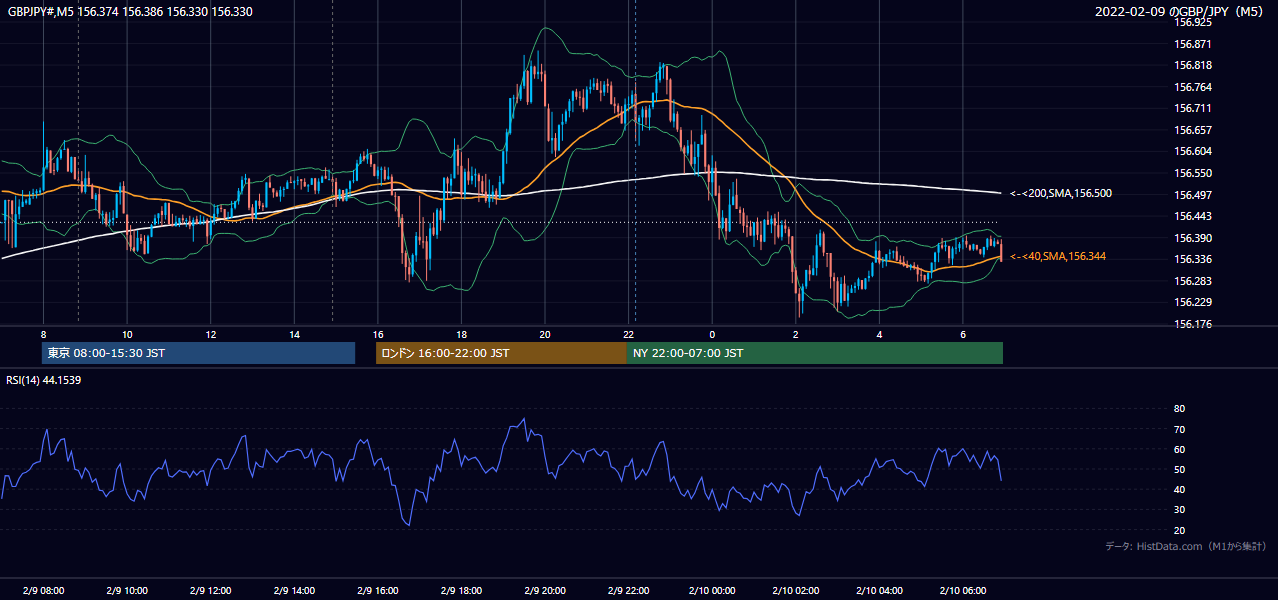Click the RSI scale value 20
This screenshot has width=1278, height=600.
[x=1179, y=530]
